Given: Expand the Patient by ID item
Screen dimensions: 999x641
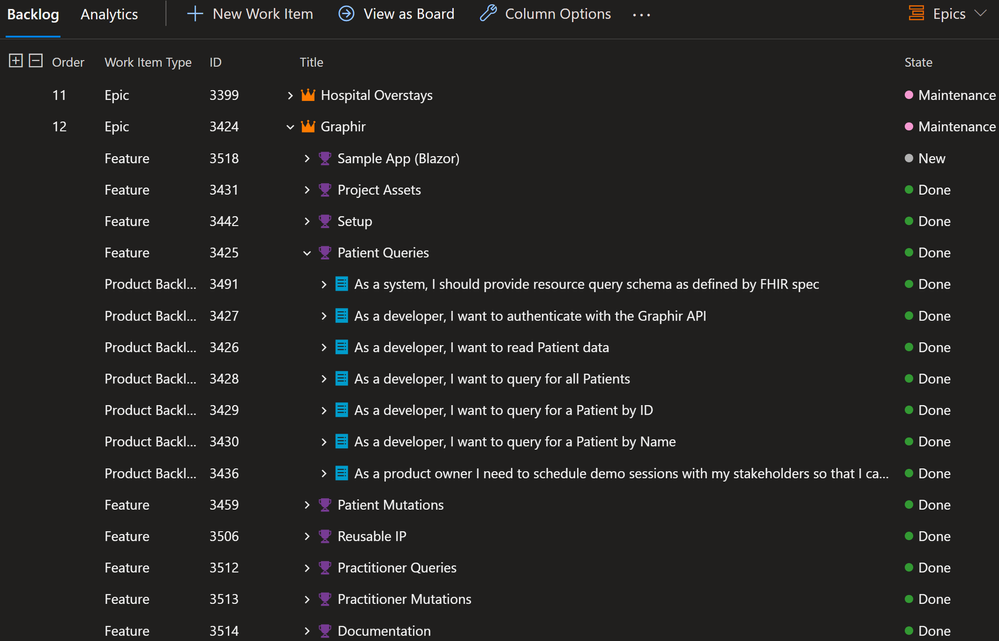Looking at the screenshot, I should click(324, 410).
